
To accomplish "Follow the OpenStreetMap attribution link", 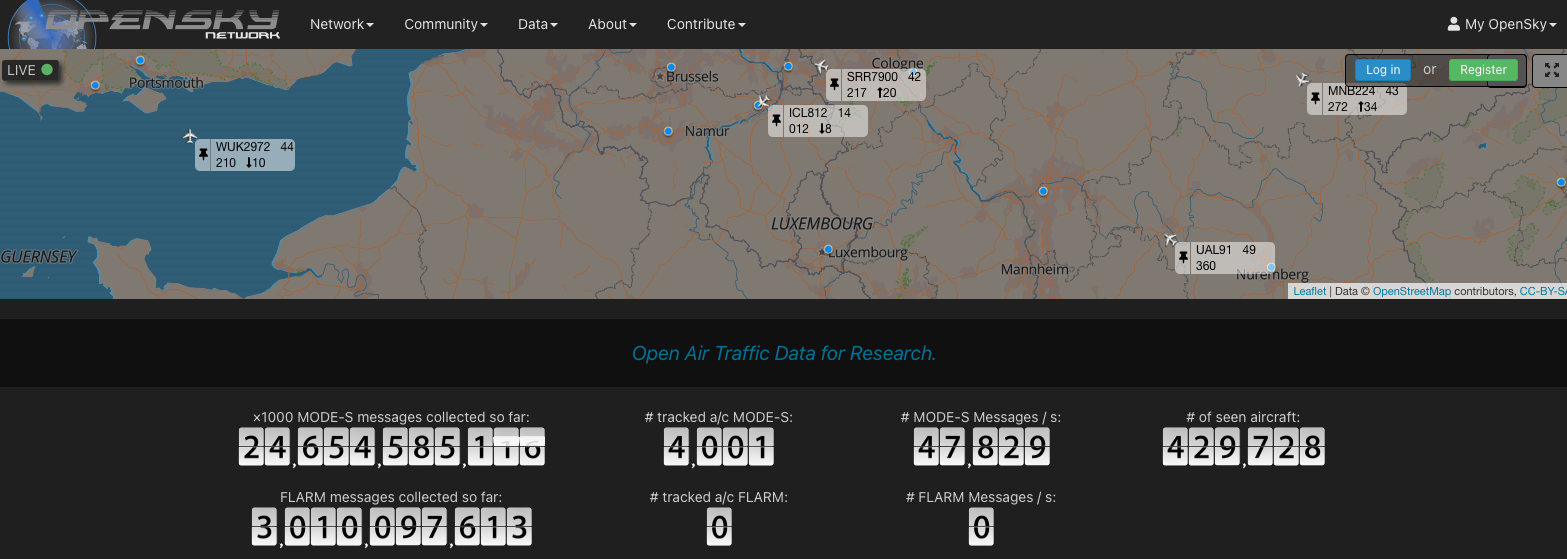I will 1411,291.
